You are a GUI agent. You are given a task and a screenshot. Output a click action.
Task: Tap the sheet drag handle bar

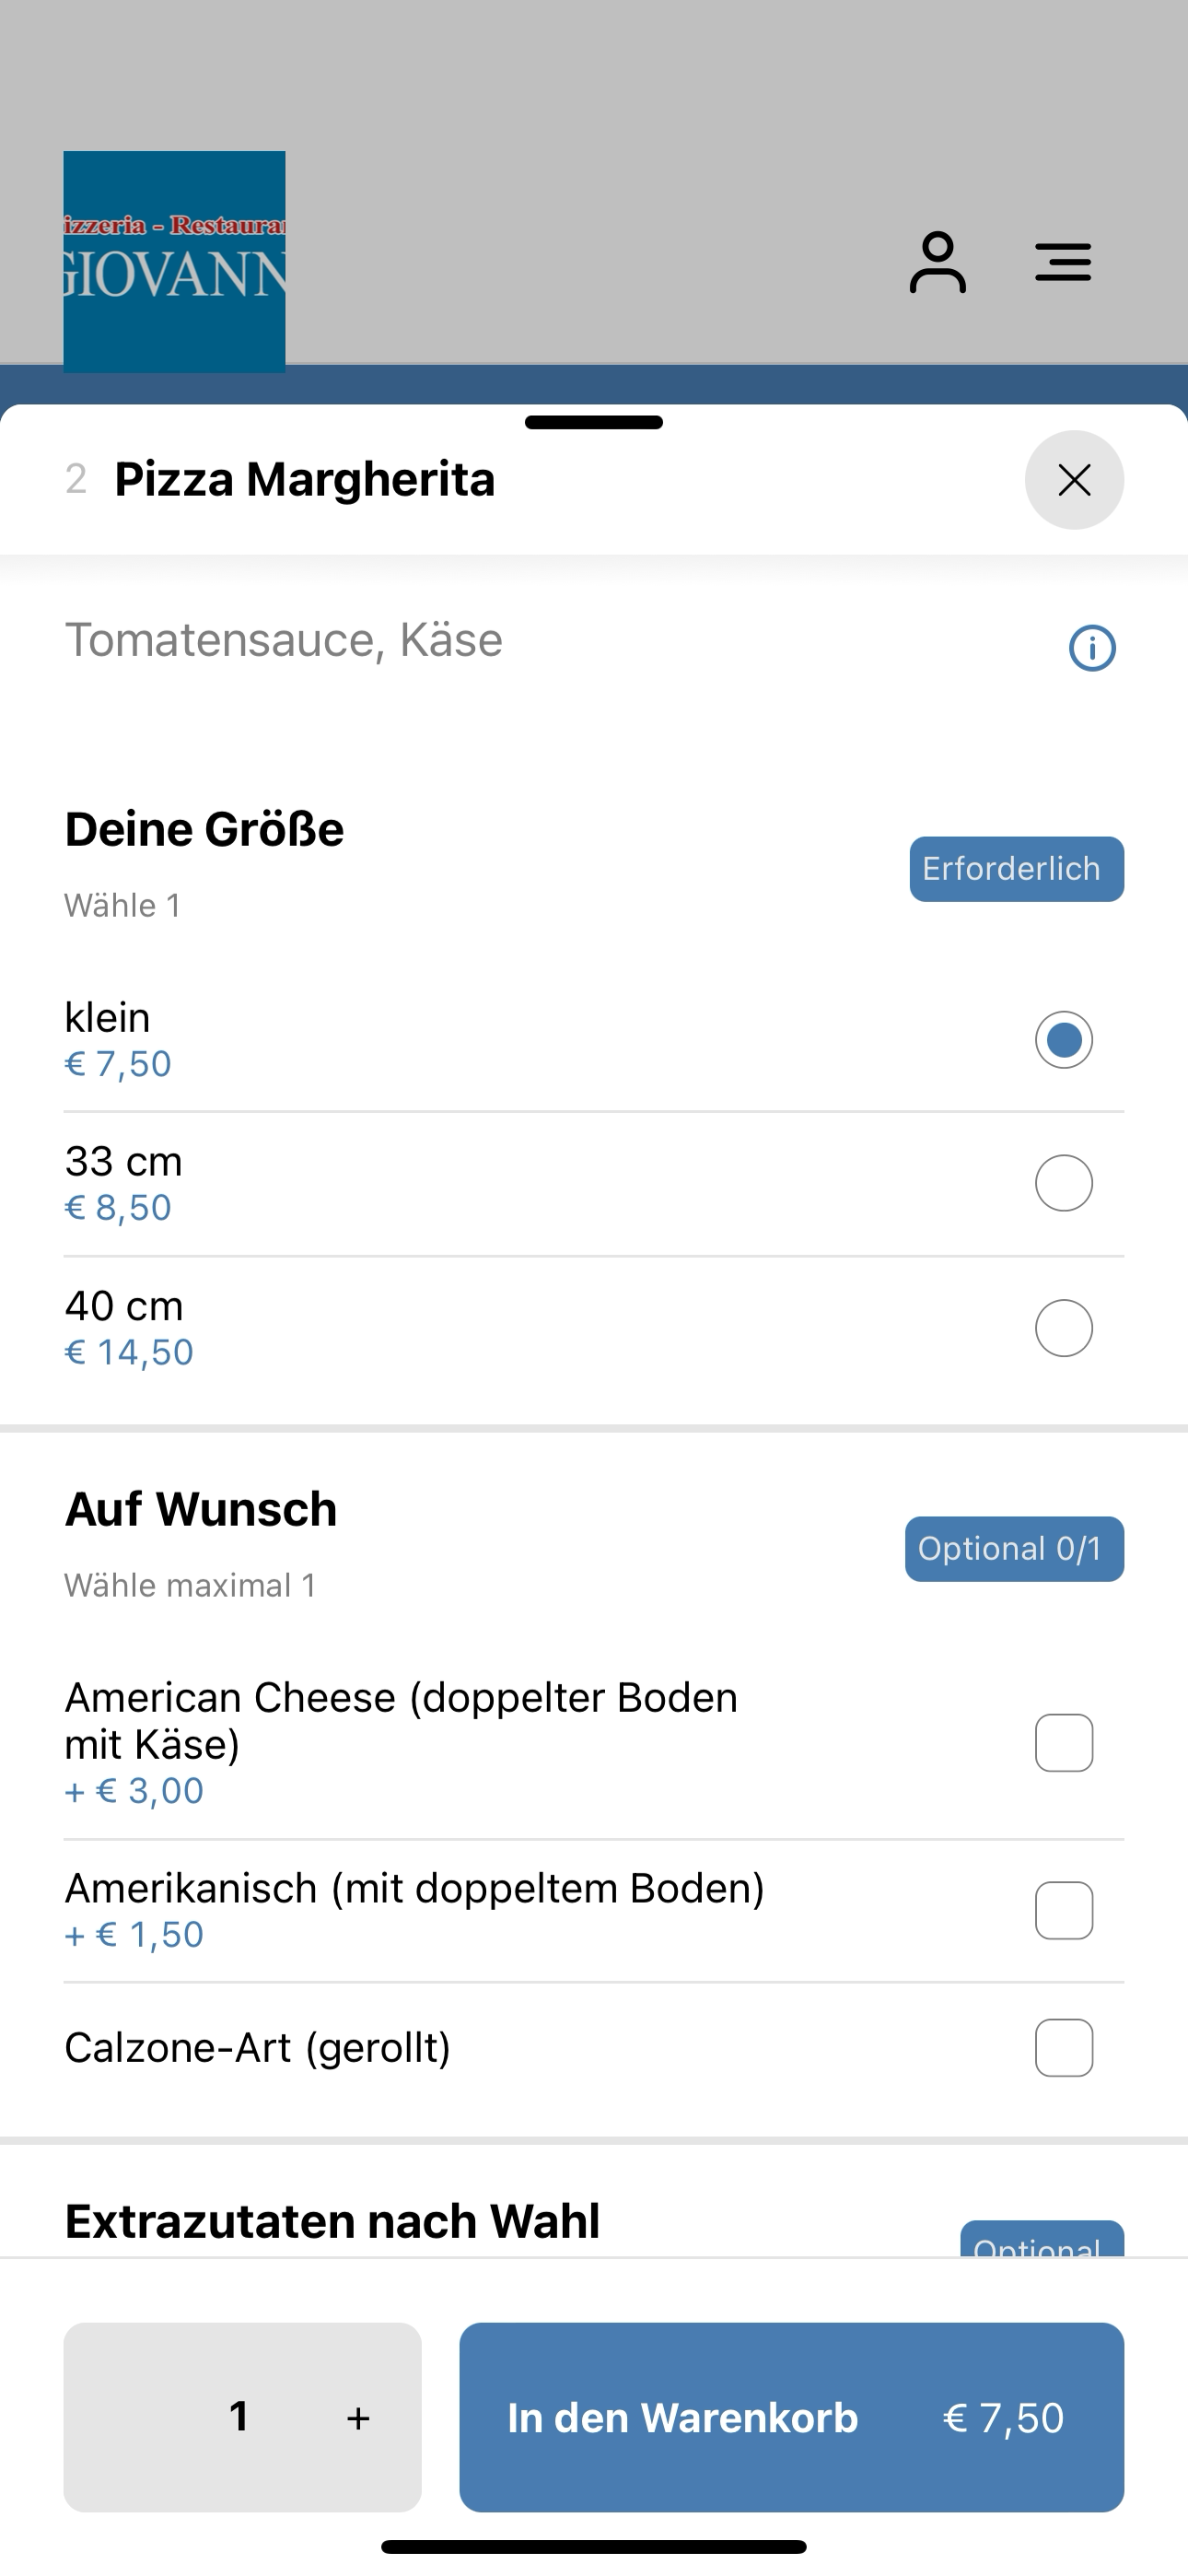(x=594, y=422)
